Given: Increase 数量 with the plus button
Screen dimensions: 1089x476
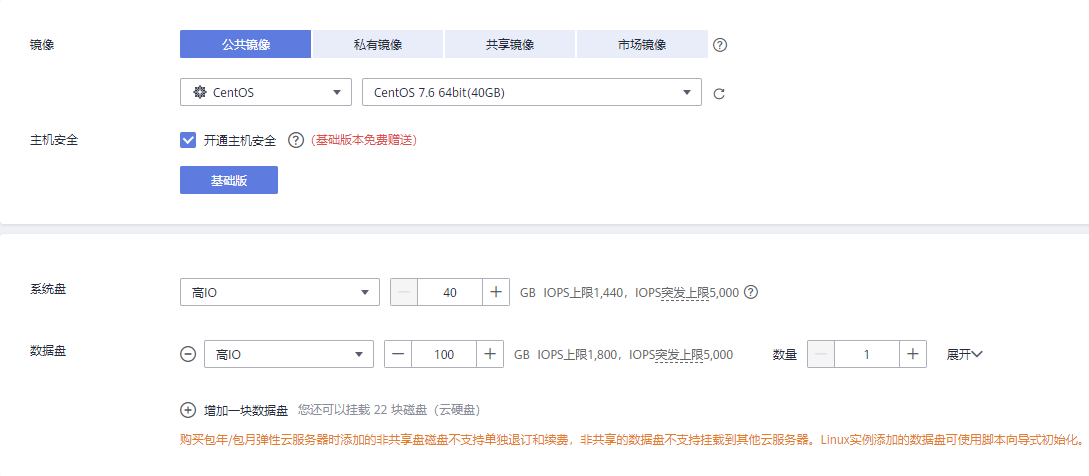Looking at the screenshot, I should [x=913, y=354].
